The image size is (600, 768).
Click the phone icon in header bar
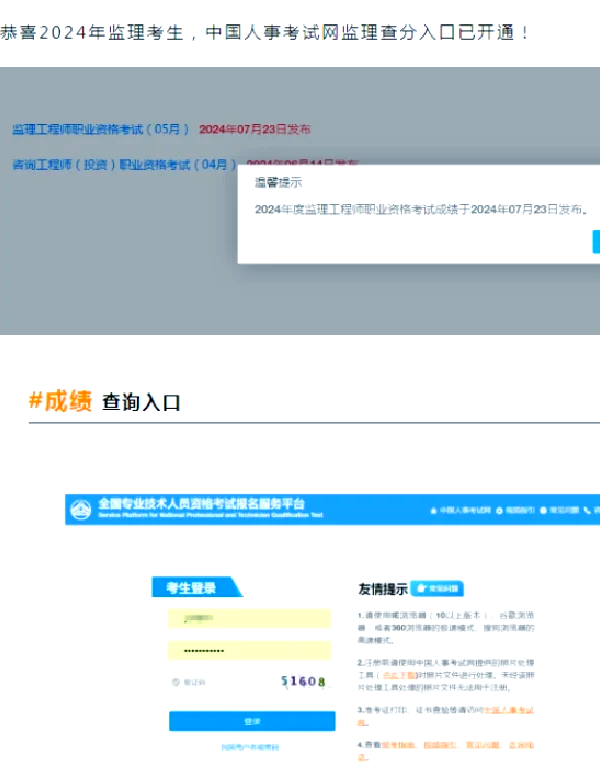click(x=587, y=510)
